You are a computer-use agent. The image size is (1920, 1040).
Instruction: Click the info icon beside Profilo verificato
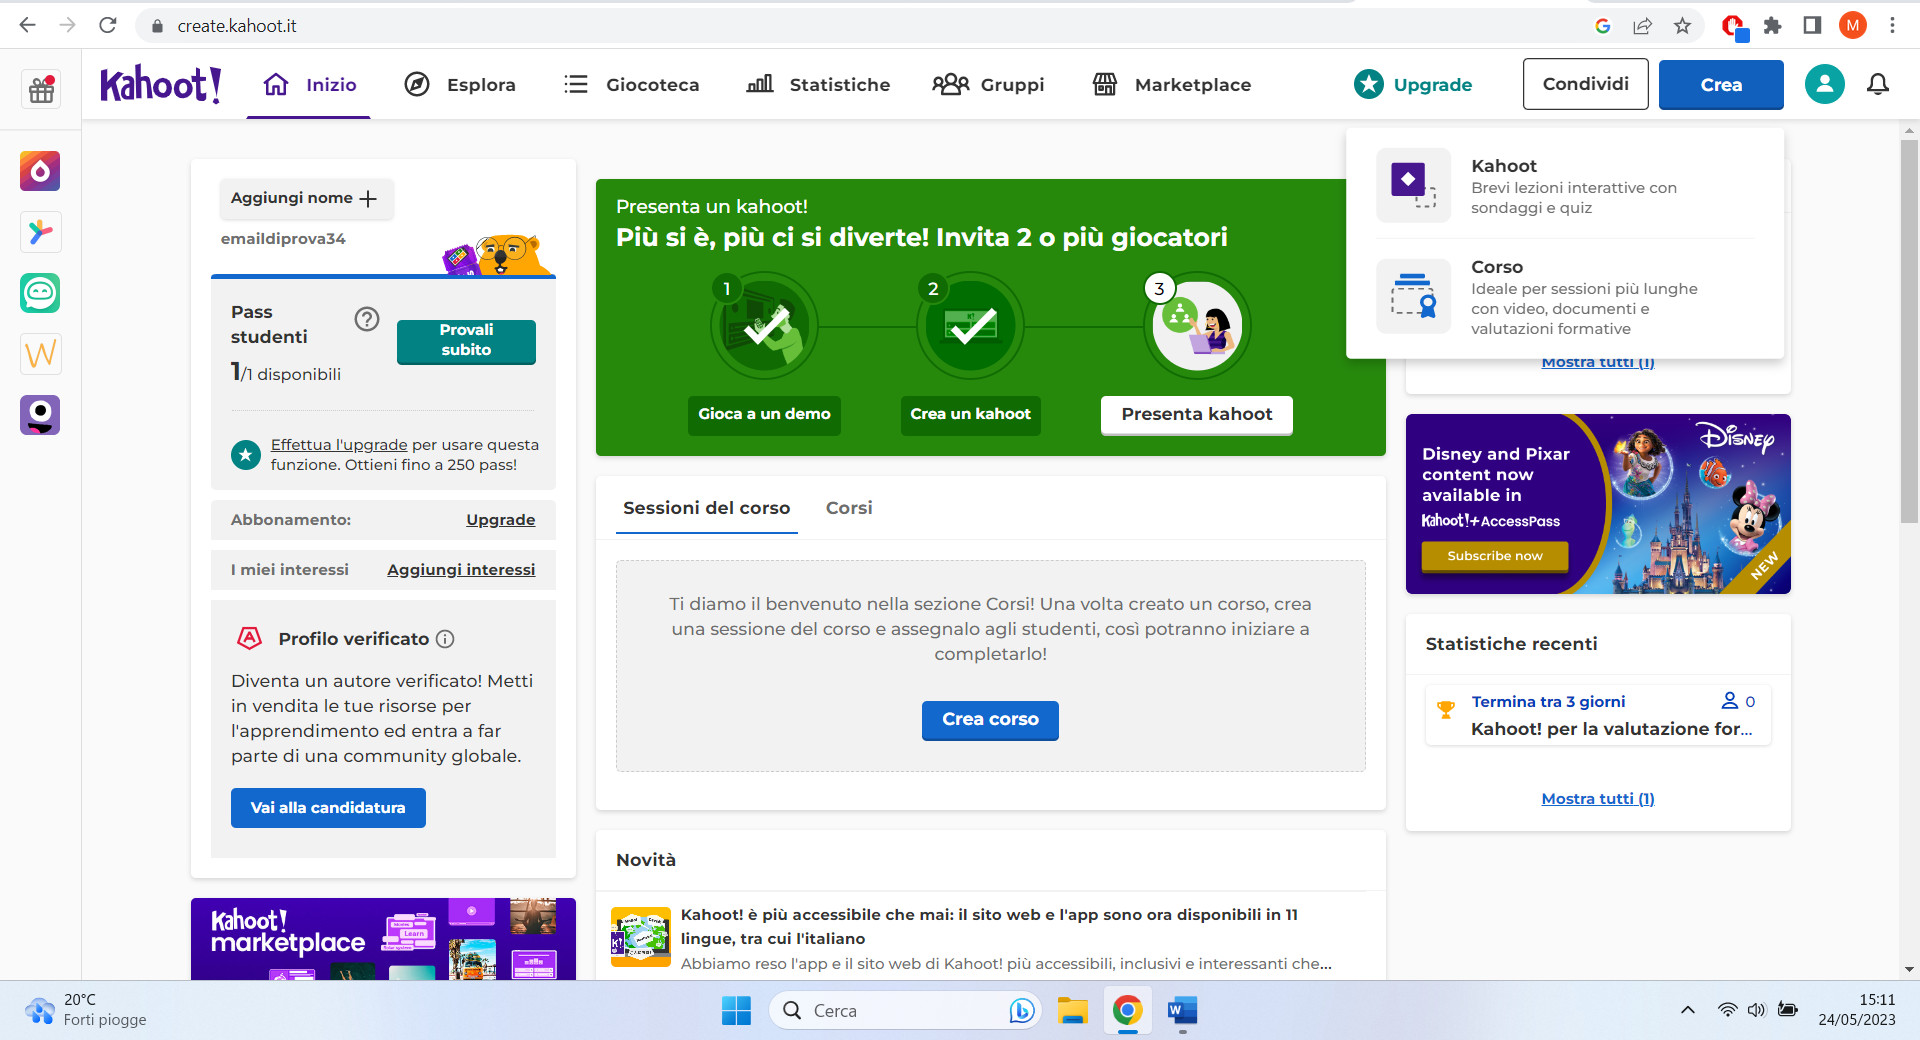tap(446, 639)
